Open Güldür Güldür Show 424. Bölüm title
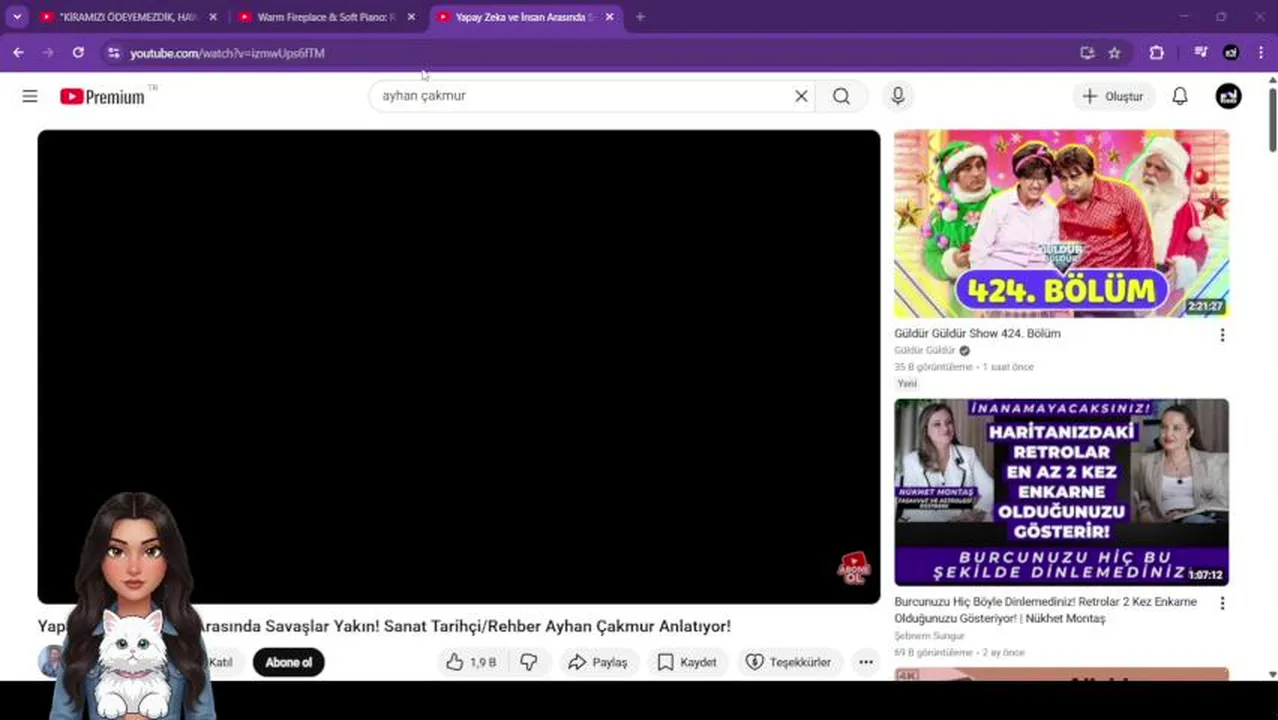1278x720 pixels. pos(977,333)
